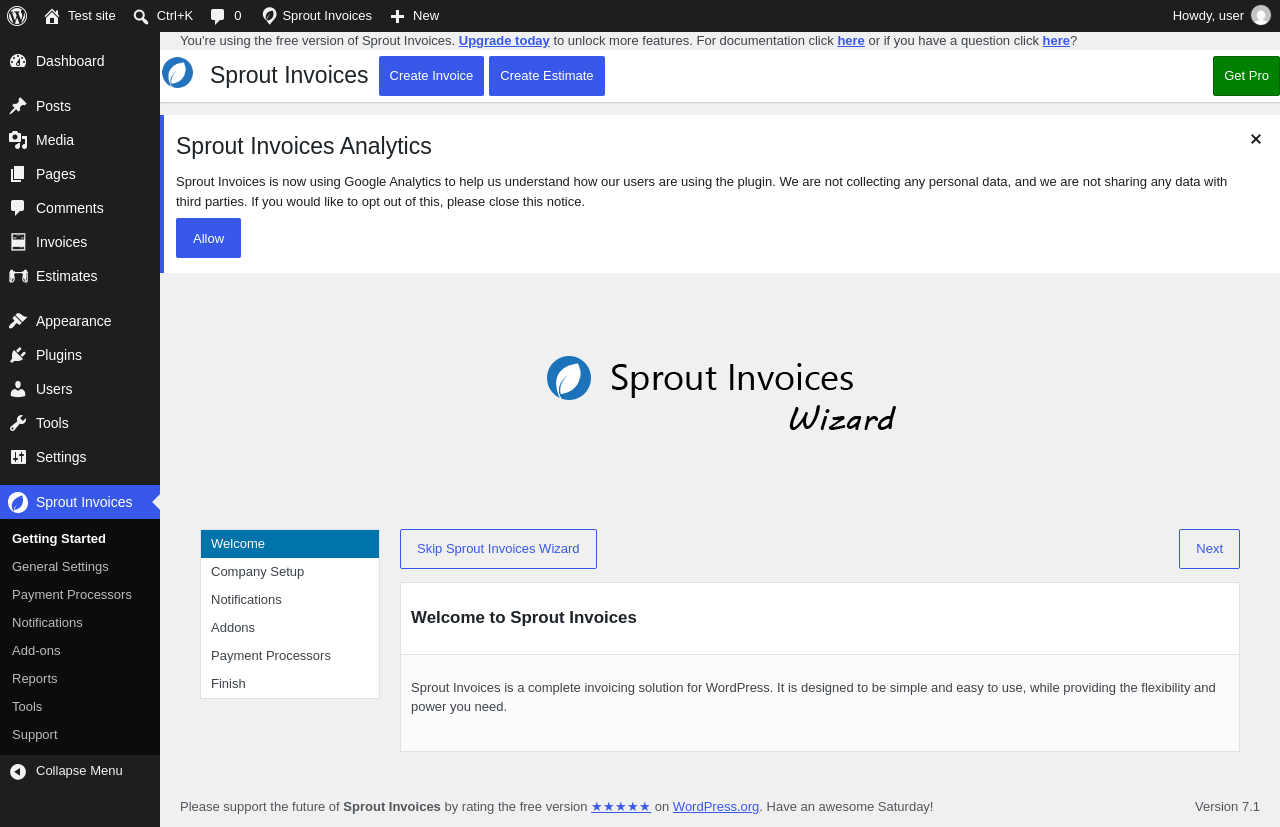Viewport: 1280px width, 827px height.
Task: Open Posts via pushpin icon
Action: (x=18, y=106)
